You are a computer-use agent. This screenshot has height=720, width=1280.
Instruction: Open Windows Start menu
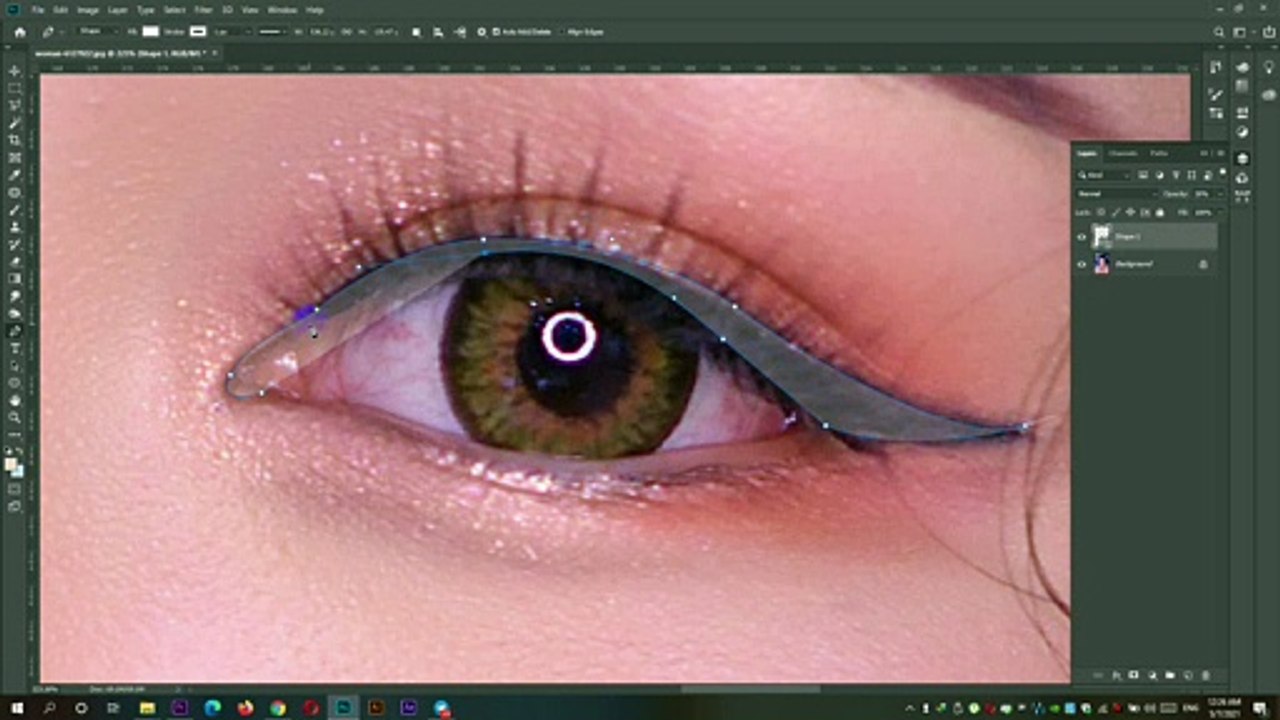17,708
